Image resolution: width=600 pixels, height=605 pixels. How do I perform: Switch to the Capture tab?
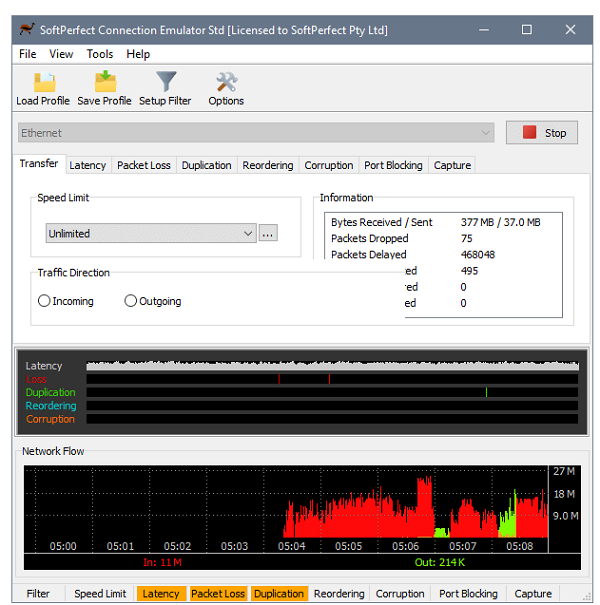tap(452, 165)
